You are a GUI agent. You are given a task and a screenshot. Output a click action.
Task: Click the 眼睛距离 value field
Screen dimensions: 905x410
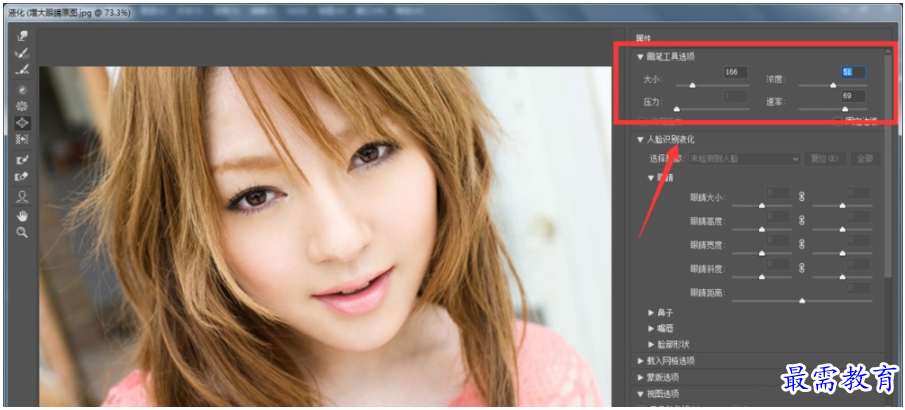pyautogui.click(x=859, y=288)
